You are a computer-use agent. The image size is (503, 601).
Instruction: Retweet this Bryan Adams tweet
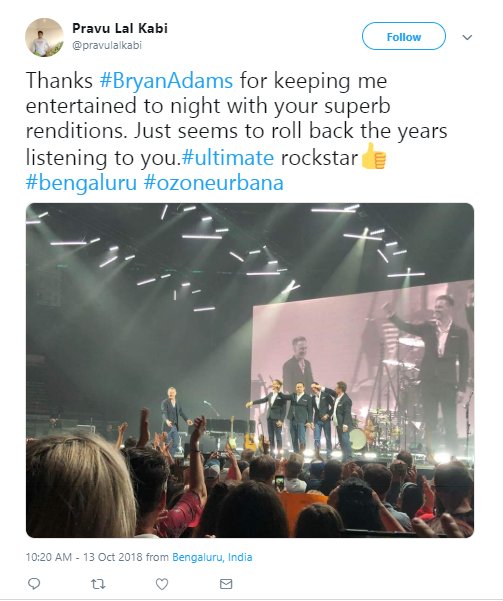[98, 584]
